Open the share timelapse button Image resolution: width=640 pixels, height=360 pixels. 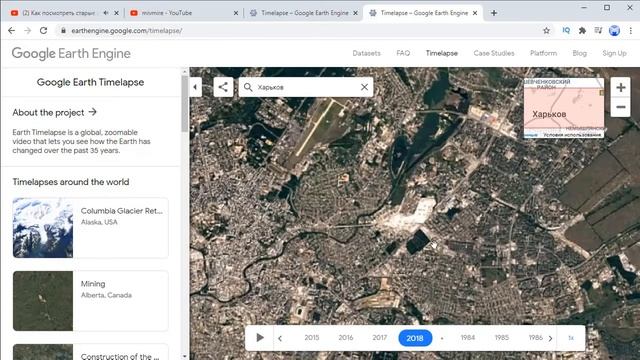coord(223,87)
